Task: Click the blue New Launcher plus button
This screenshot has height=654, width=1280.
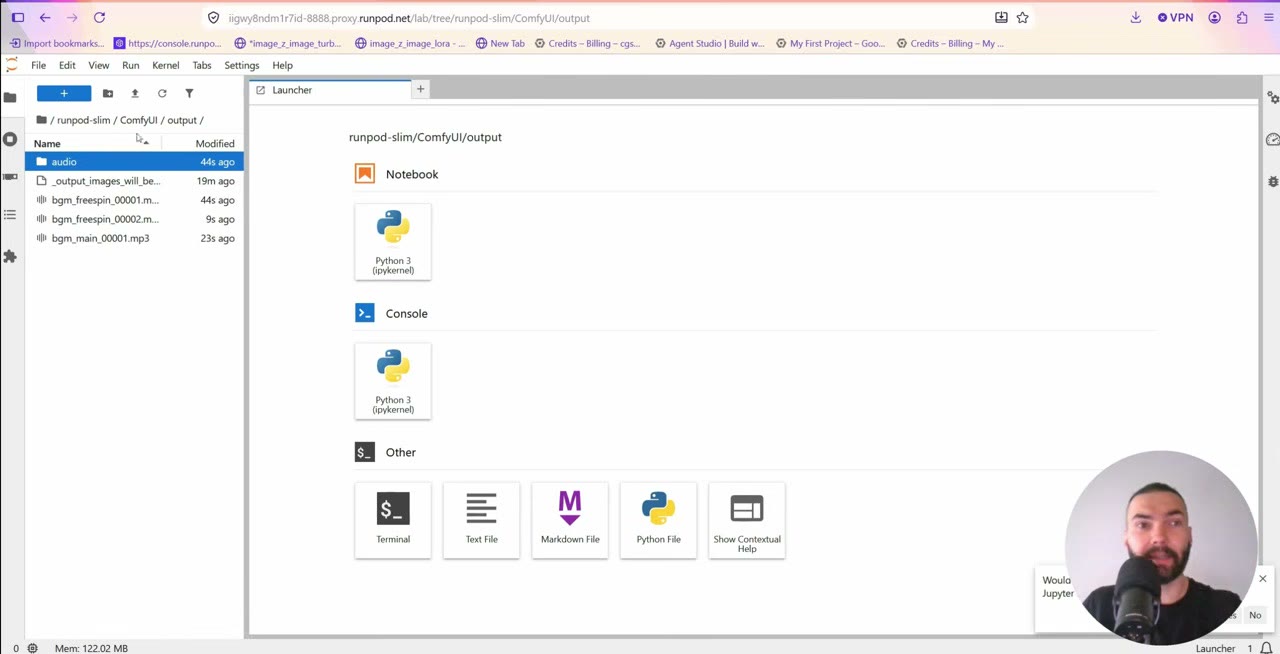Action: coord(64,93)
